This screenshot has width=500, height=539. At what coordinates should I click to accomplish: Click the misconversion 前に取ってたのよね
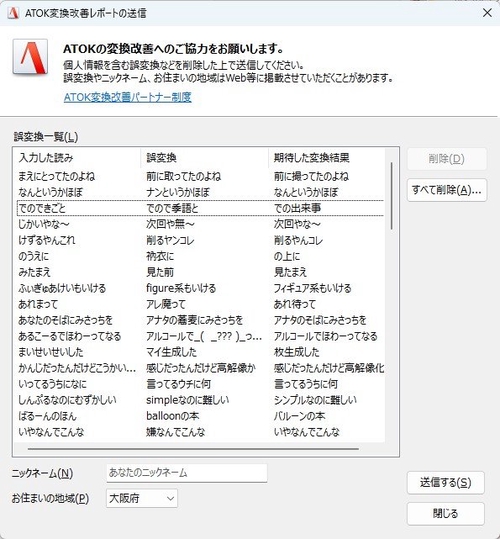(184, 176)
